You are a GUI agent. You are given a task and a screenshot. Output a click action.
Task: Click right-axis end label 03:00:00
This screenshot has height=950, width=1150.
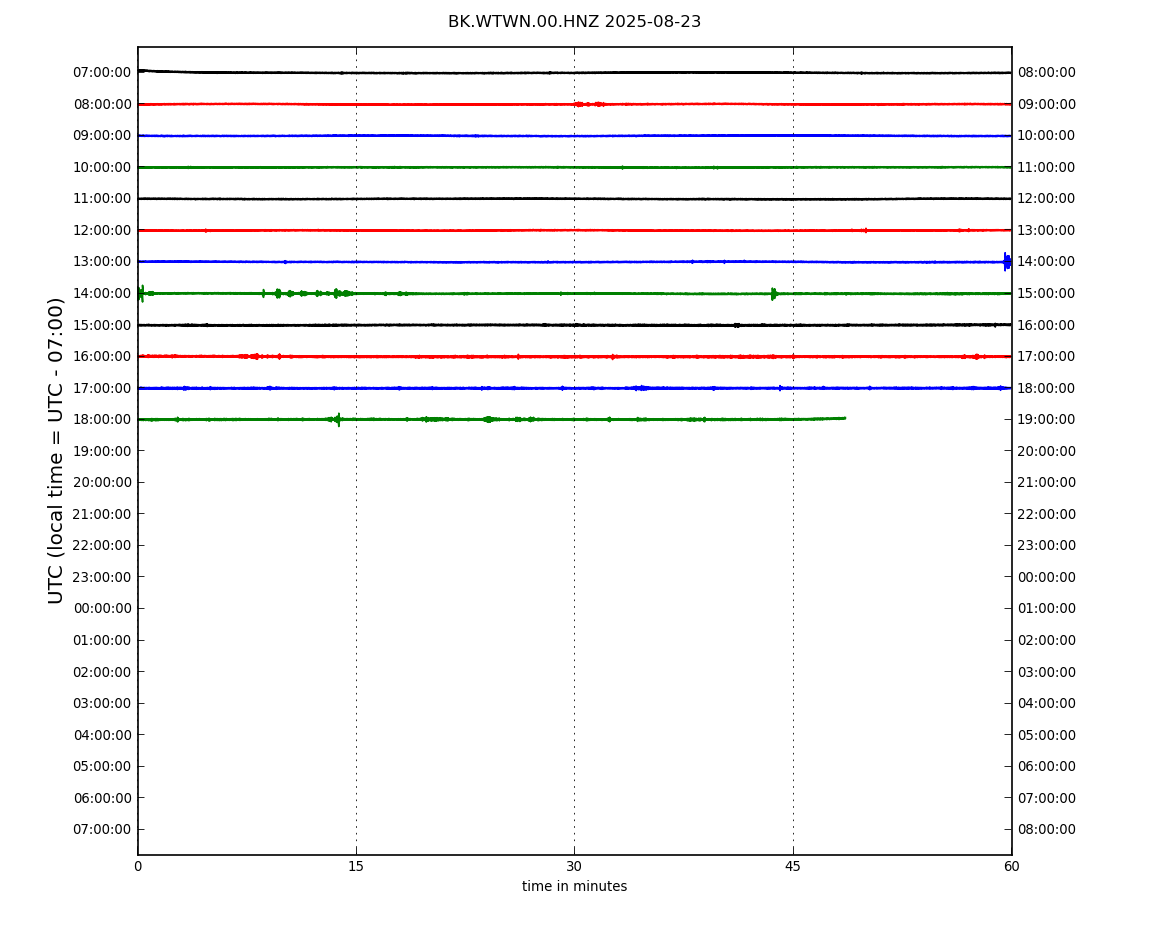click(x=1047, y=672)
